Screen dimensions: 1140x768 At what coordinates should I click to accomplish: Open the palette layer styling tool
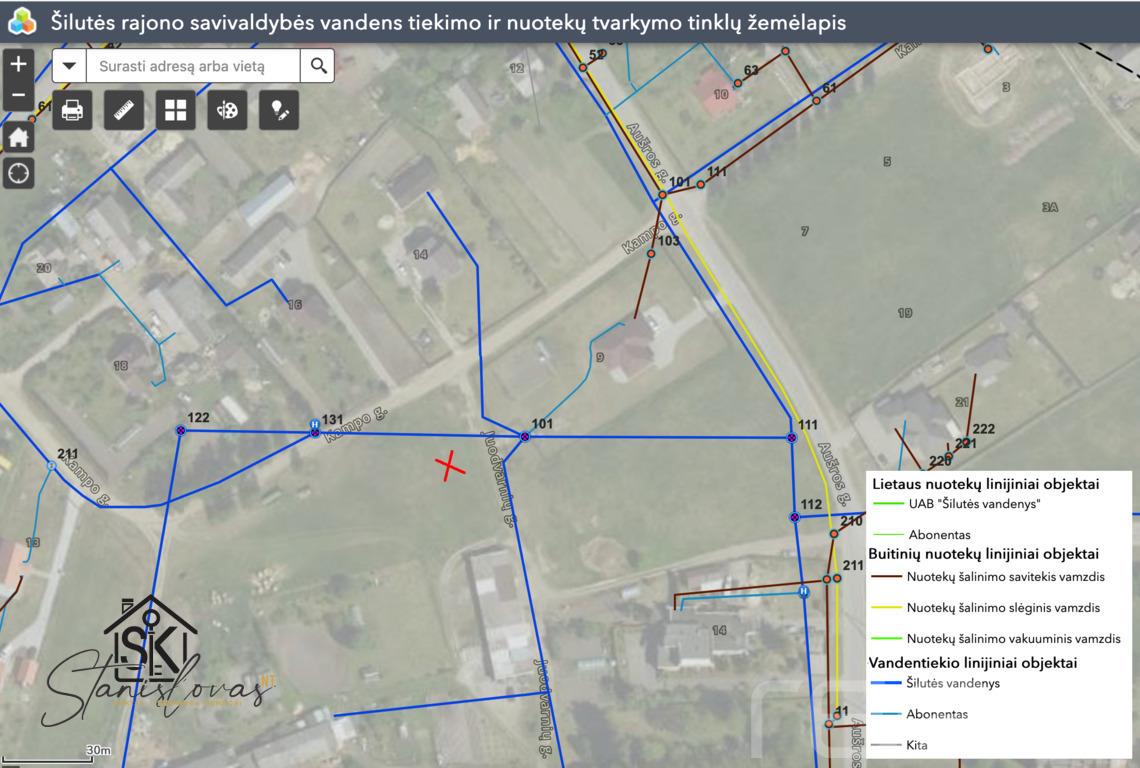tap(227, 111)
